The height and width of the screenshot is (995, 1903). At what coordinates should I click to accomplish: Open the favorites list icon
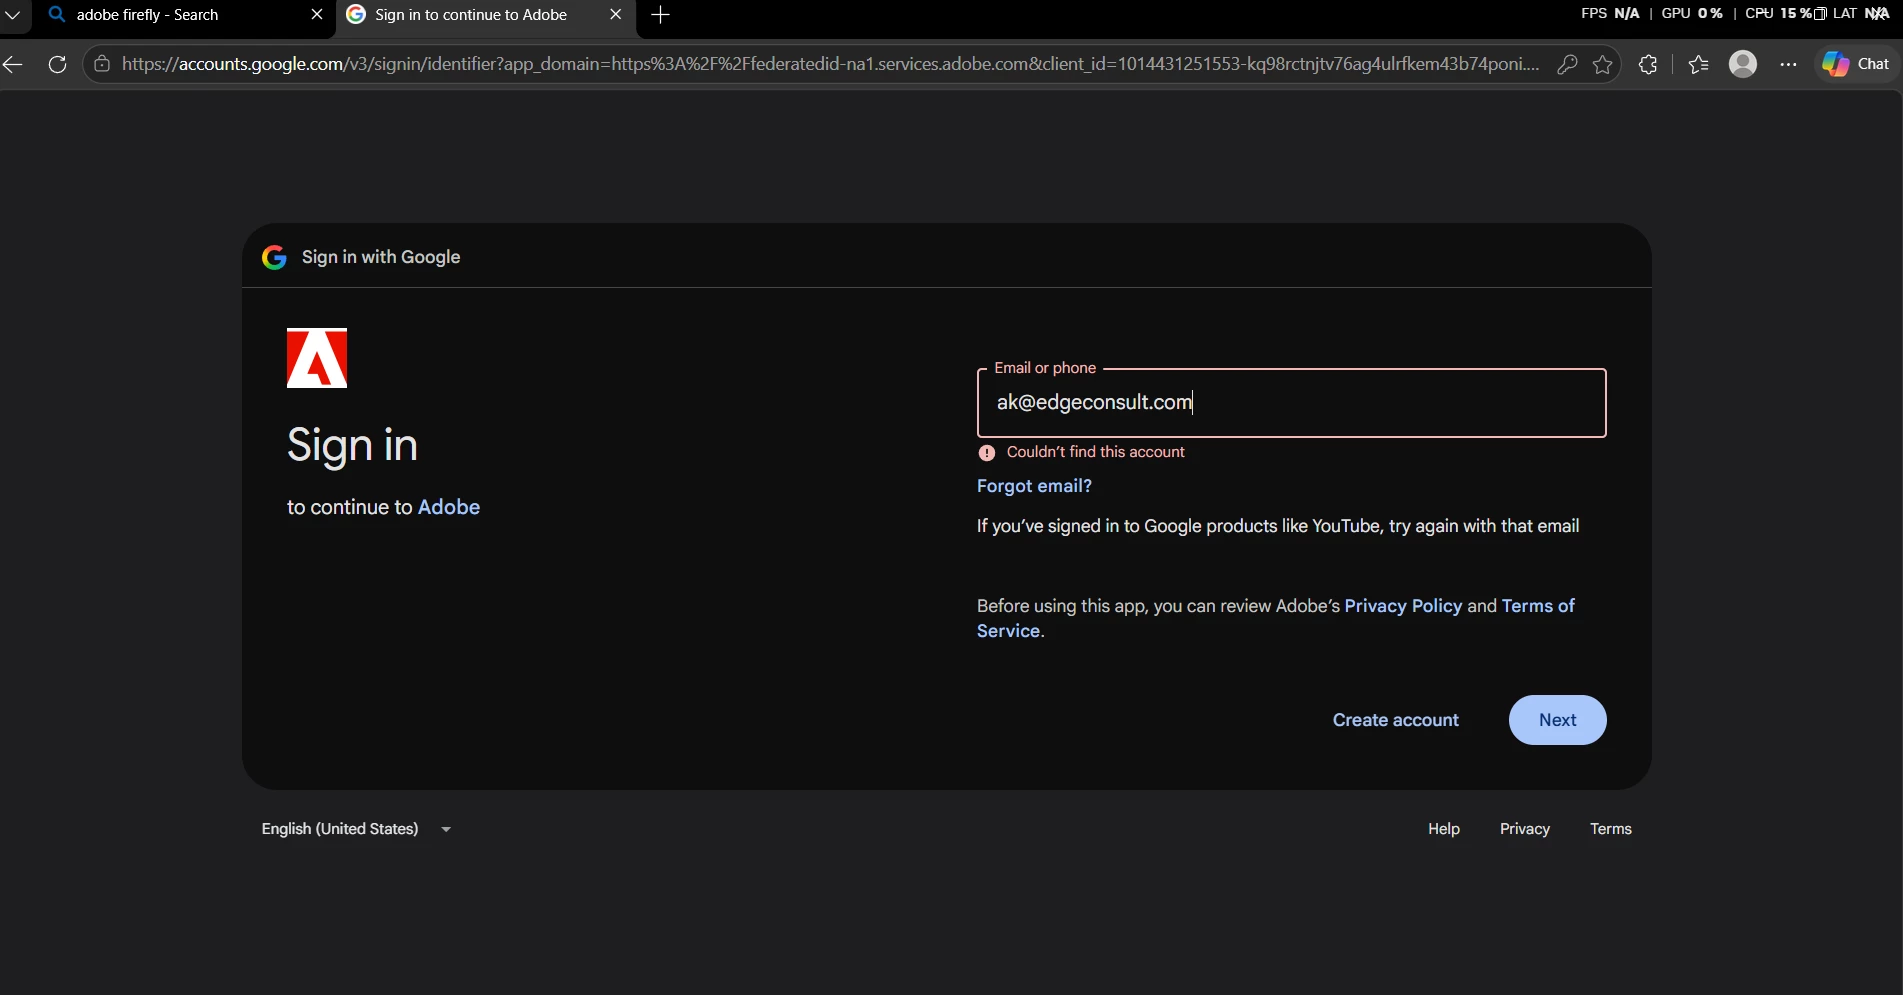click(x=1698, y=64)
